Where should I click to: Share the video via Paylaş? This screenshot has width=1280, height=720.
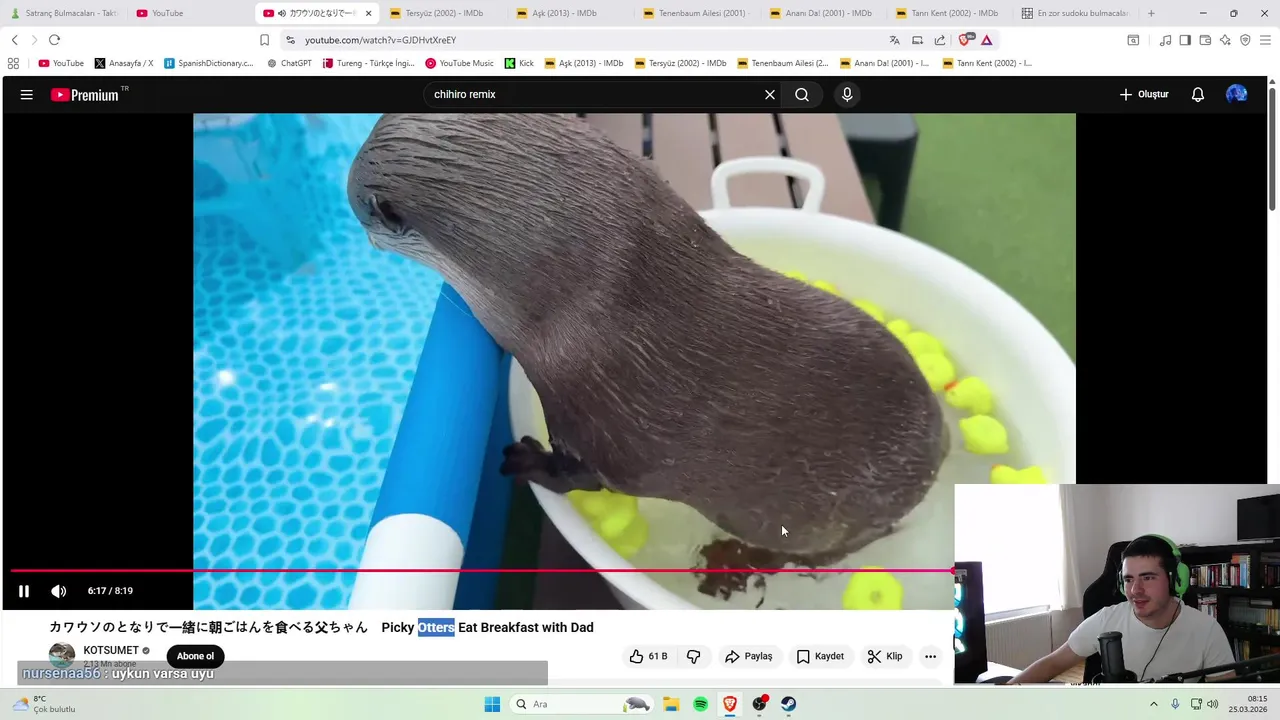tap(749, 656)
